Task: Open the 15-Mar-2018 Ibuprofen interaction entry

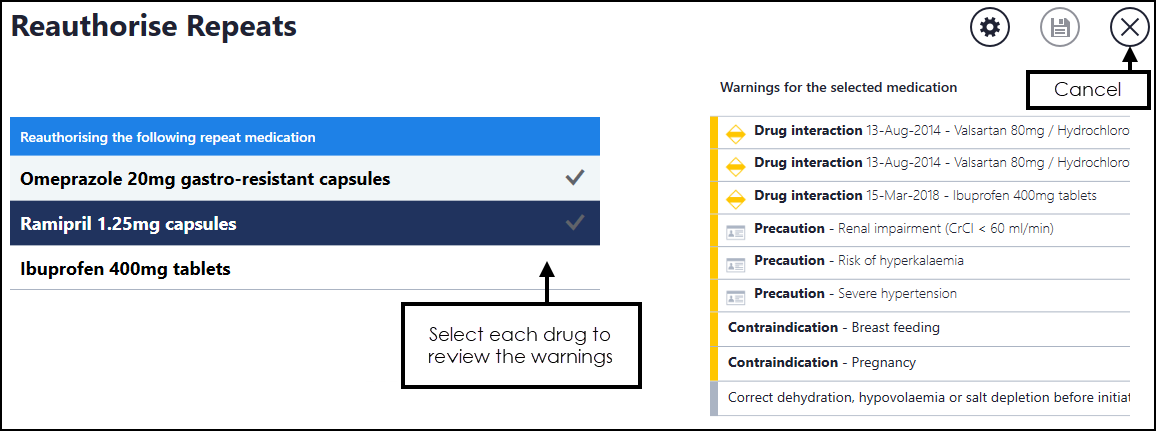Action: (925, 196)
